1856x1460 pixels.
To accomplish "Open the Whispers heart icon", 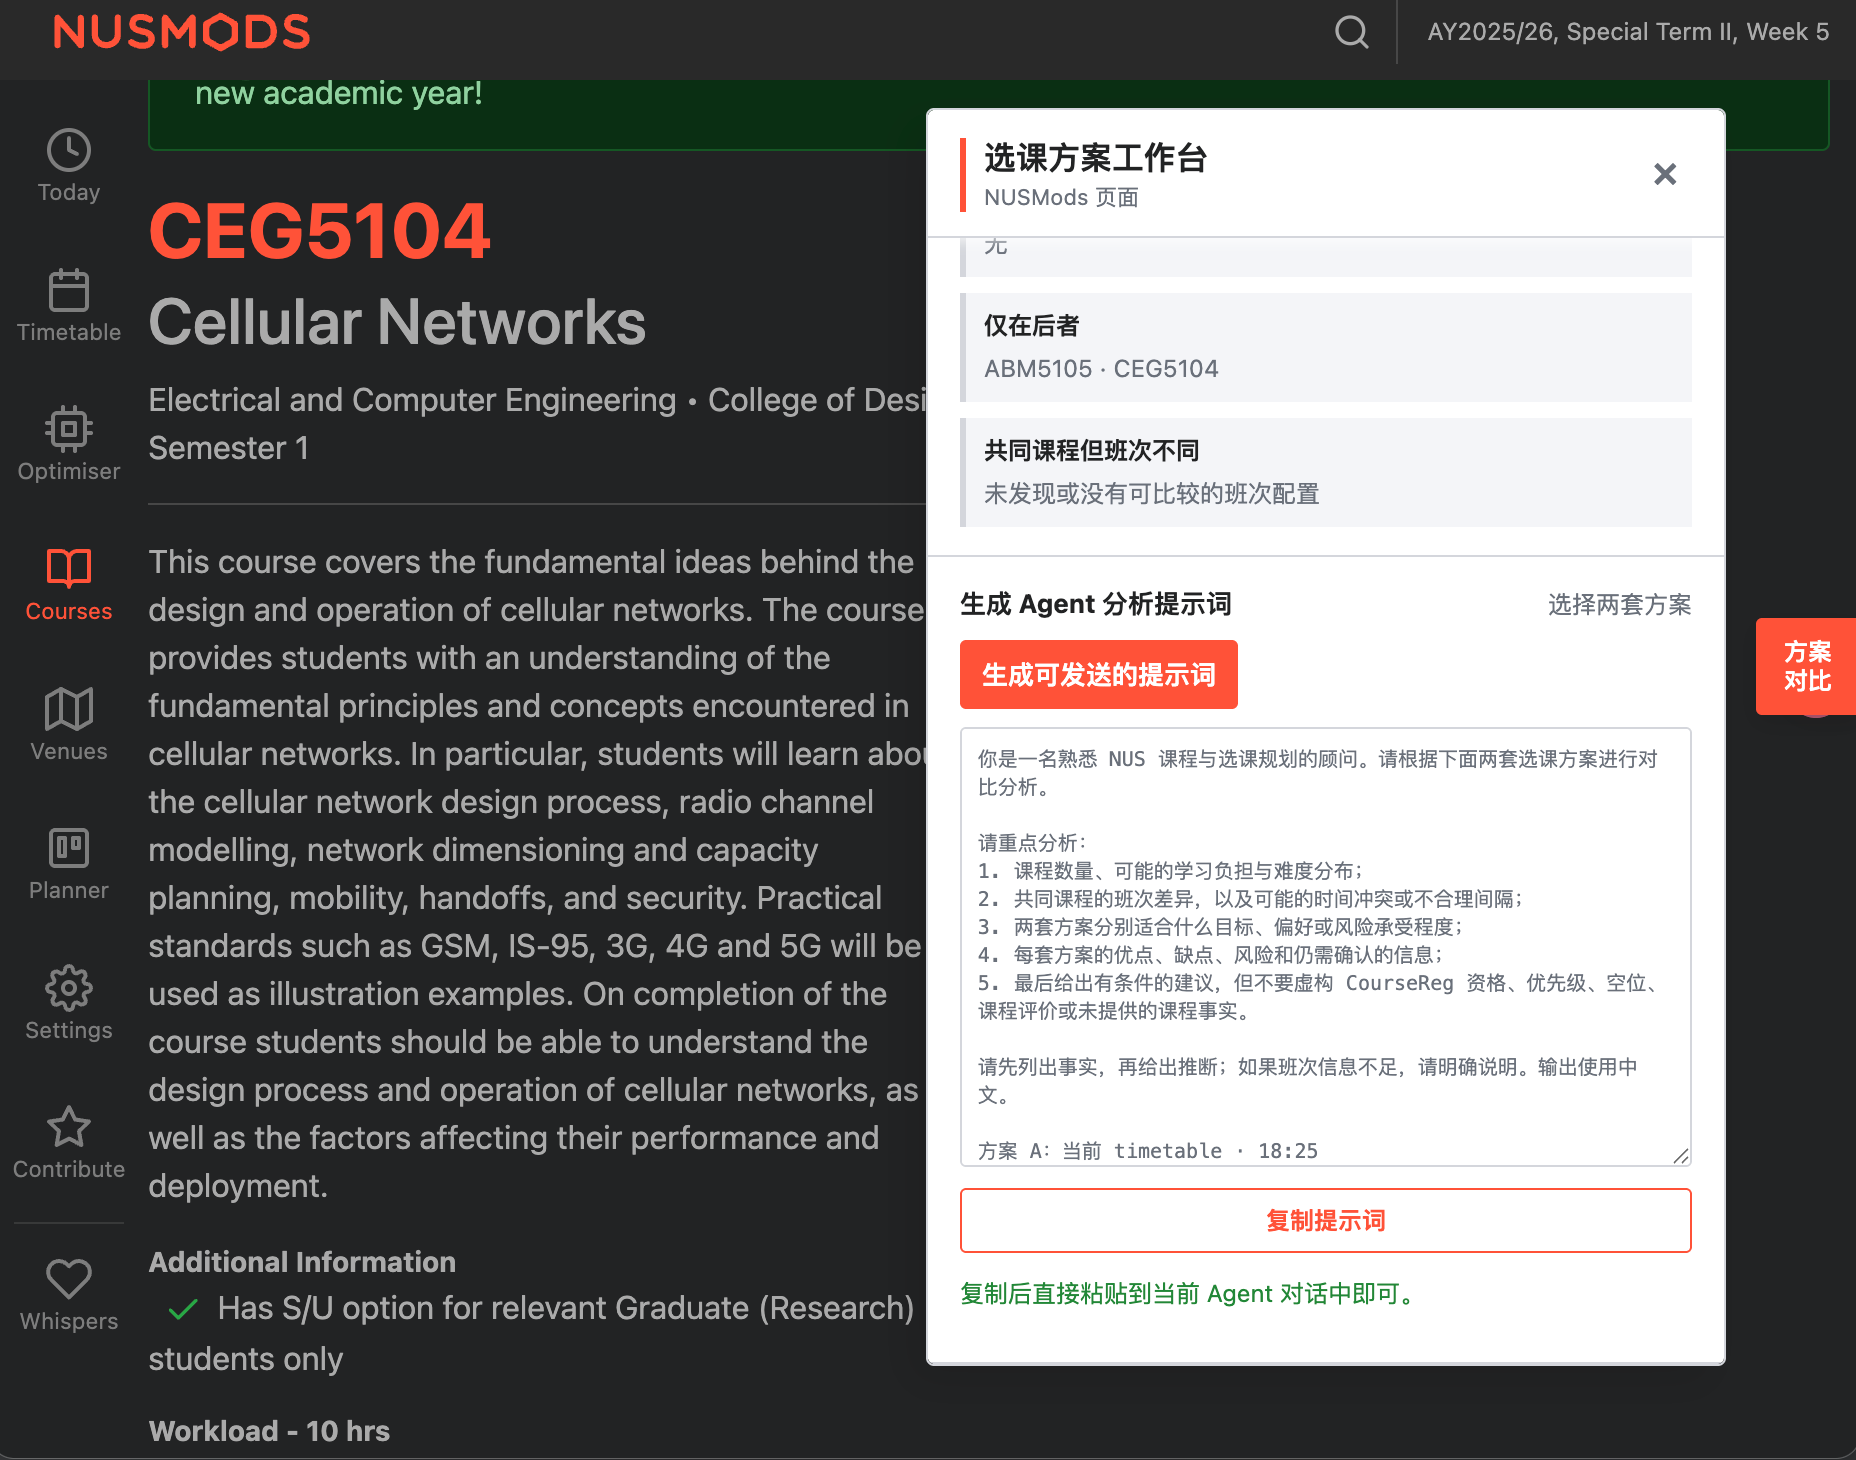I will point(69,1279).
